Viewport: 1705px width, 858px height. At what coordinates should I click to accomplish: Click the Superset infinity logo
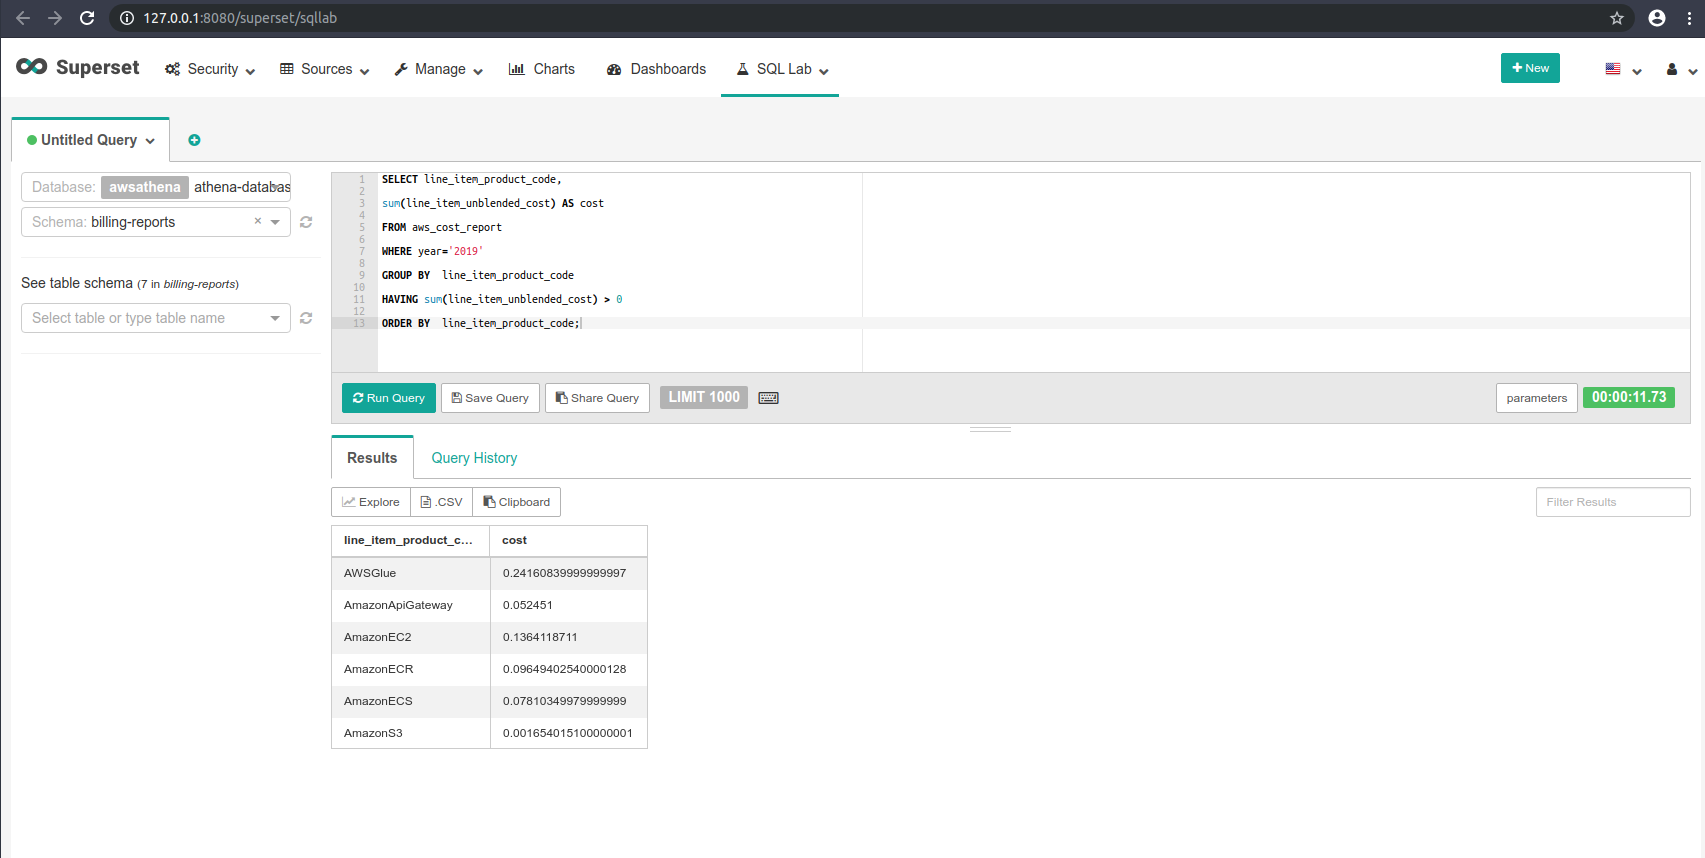coord(32,67)
